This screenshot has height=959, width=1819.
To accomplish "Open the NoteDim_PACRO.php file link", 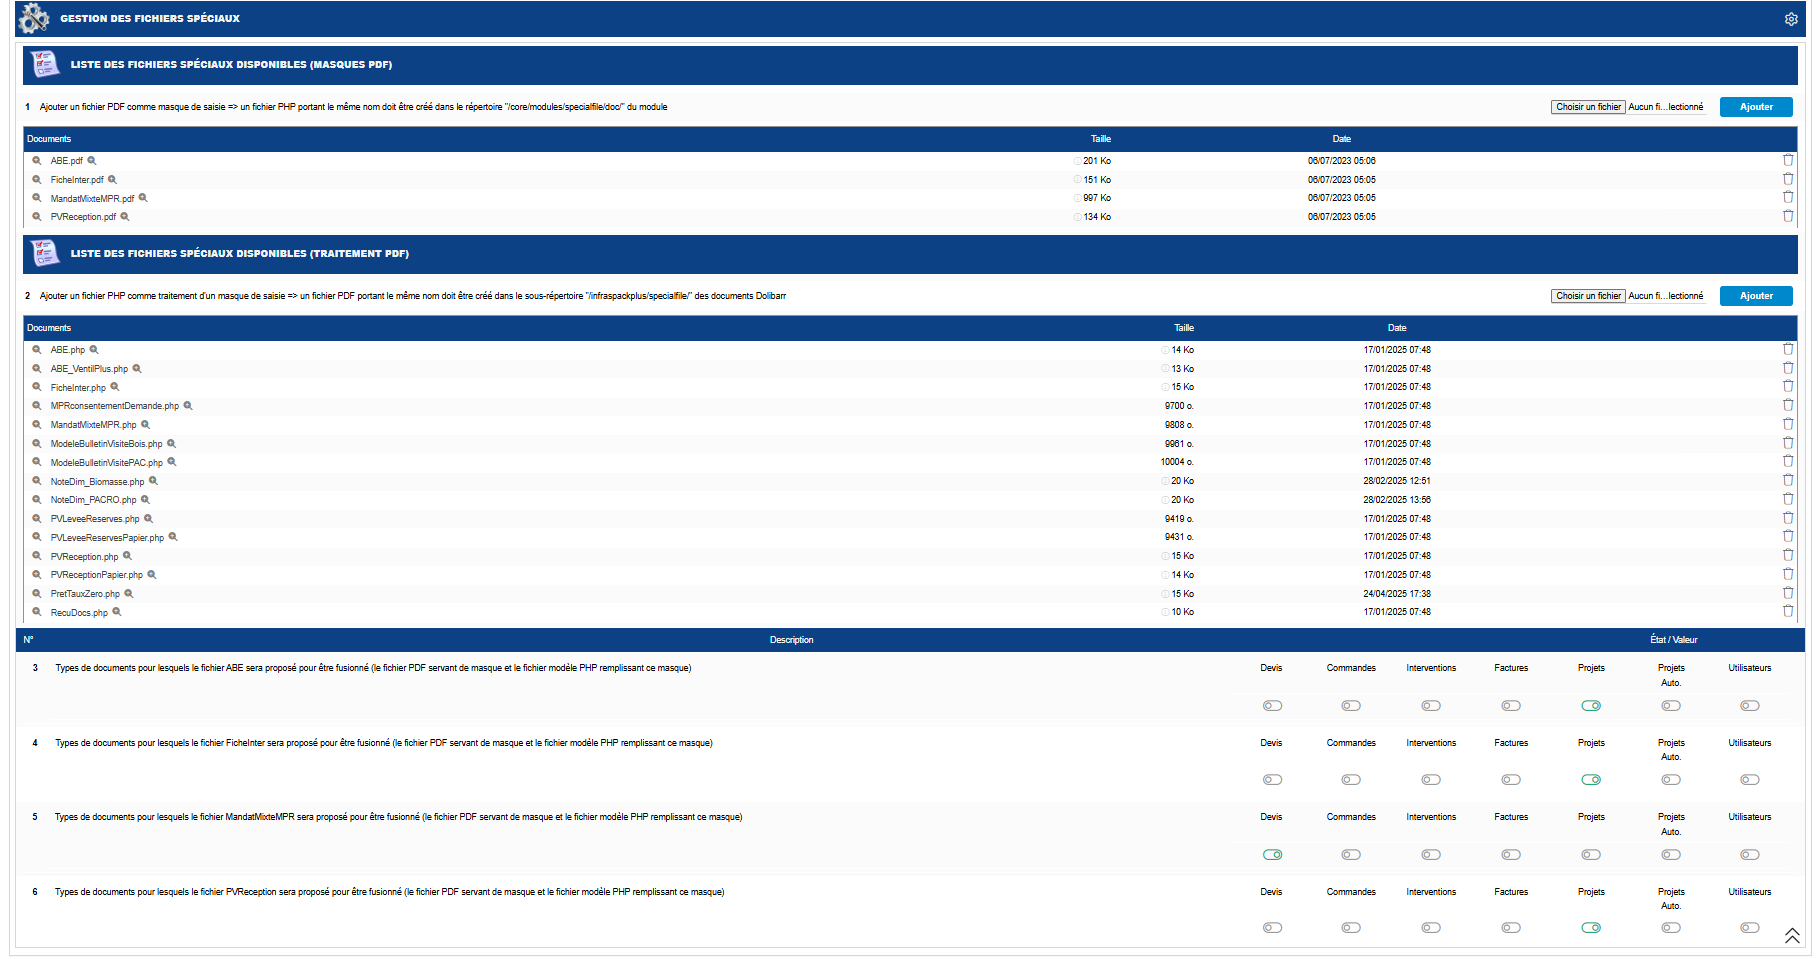I will (x=93, y=500).
